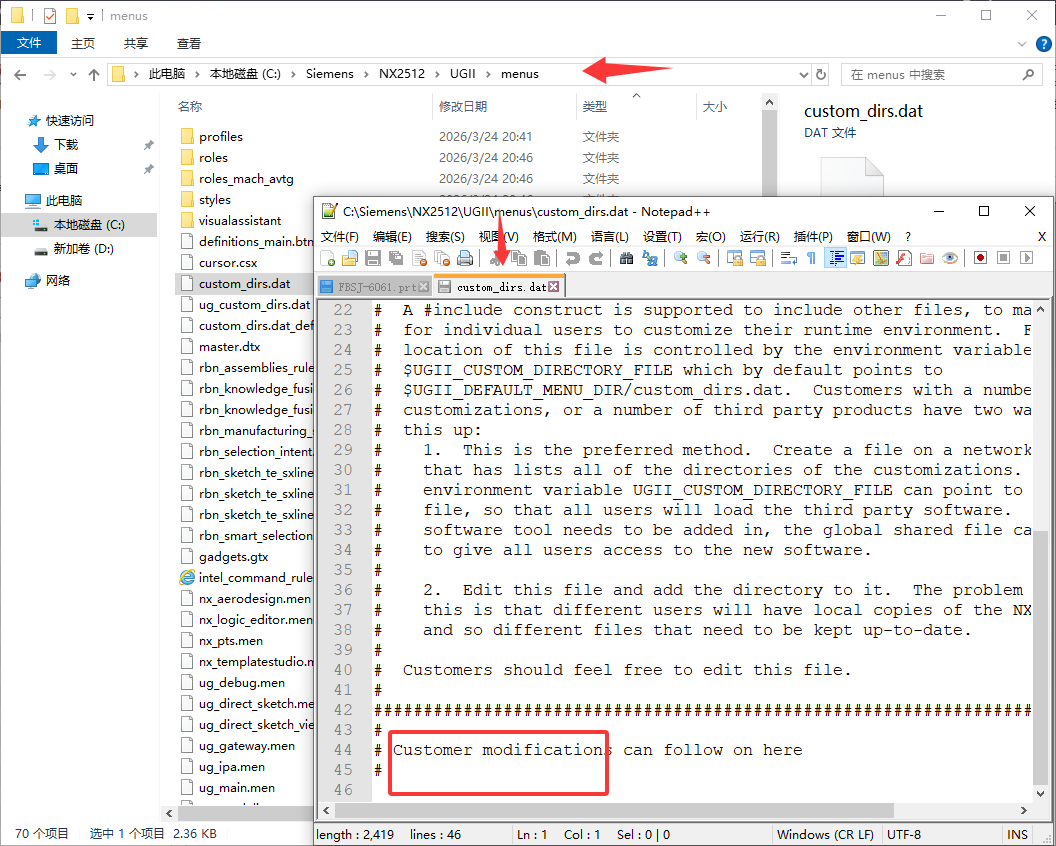Stop macro recording toolbar icon

(x=1003, y=258)
